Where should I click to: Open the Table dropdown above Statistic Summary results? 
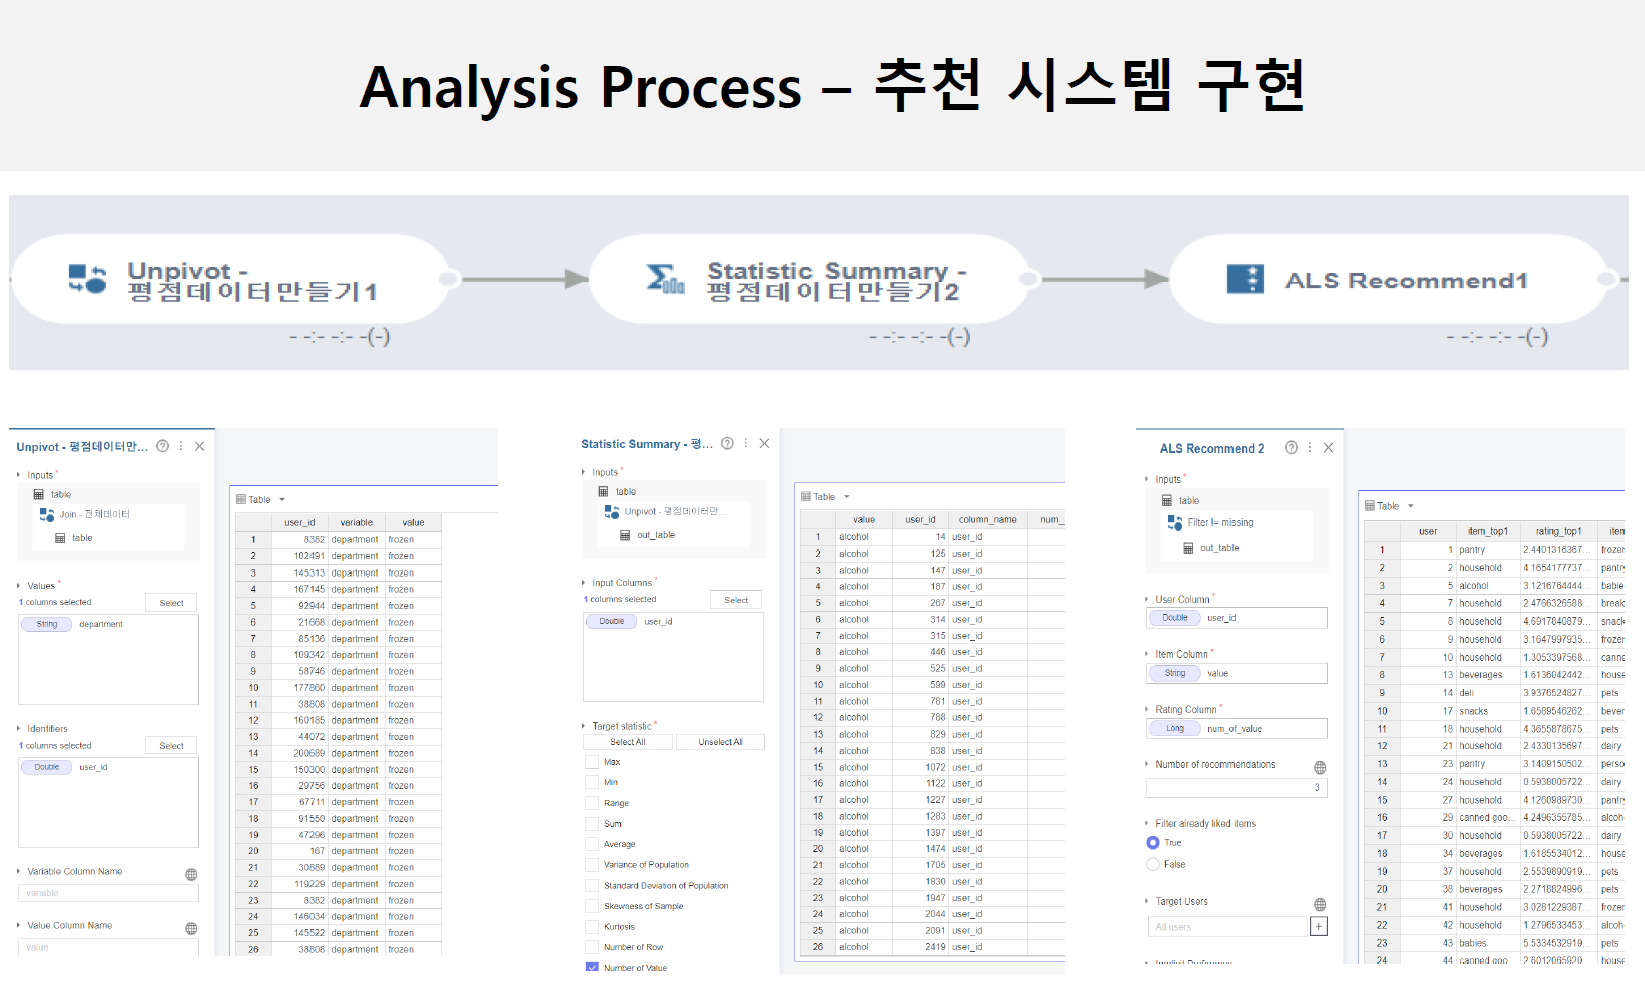pos(847,496)
